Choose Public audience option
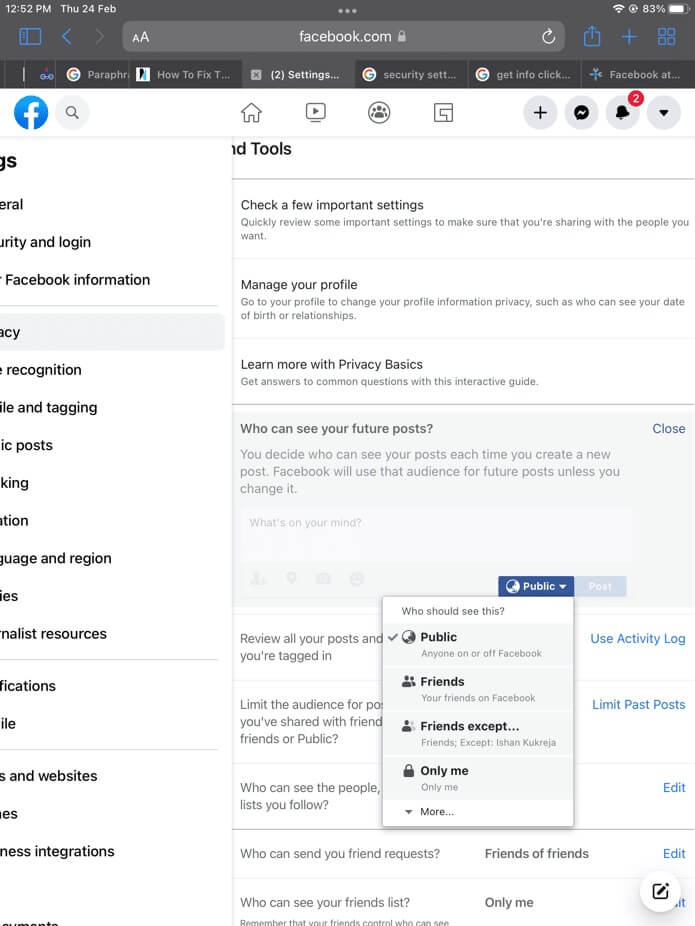This screenshot has height=926, width=695. point(478,644)
